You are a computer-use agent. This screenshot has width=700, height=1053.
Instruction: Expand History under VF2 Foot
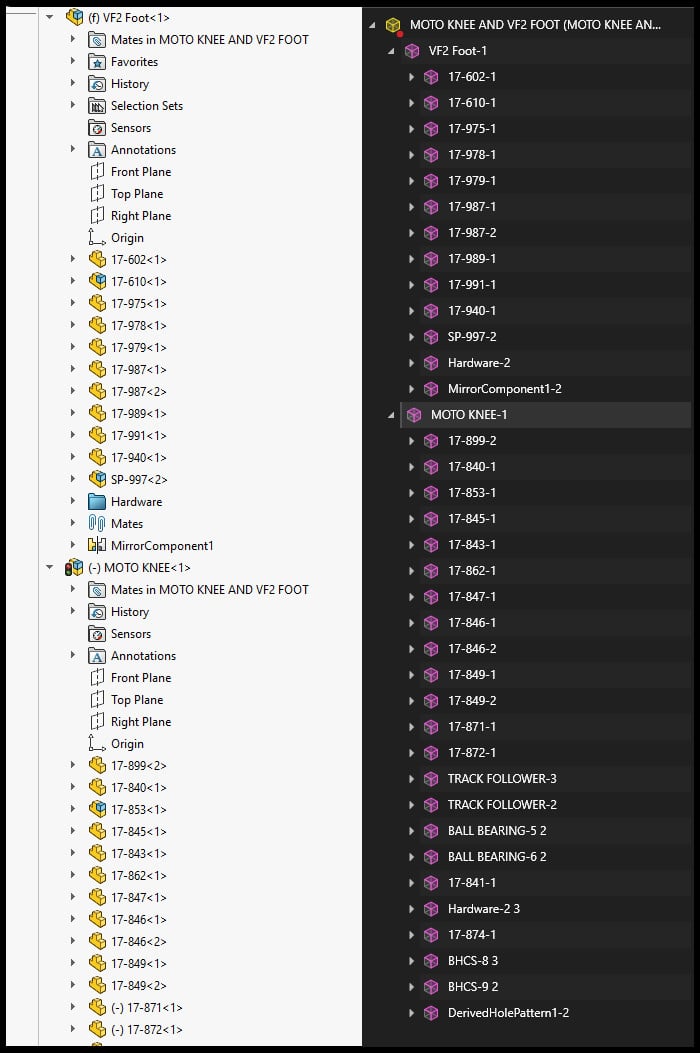tap(73, 84)
